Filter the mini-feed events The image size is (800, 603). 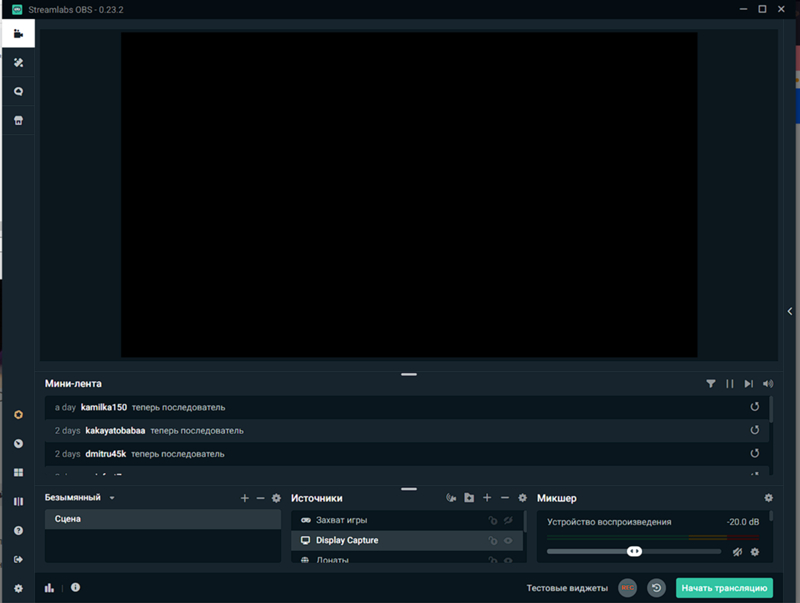coord(710,384)
